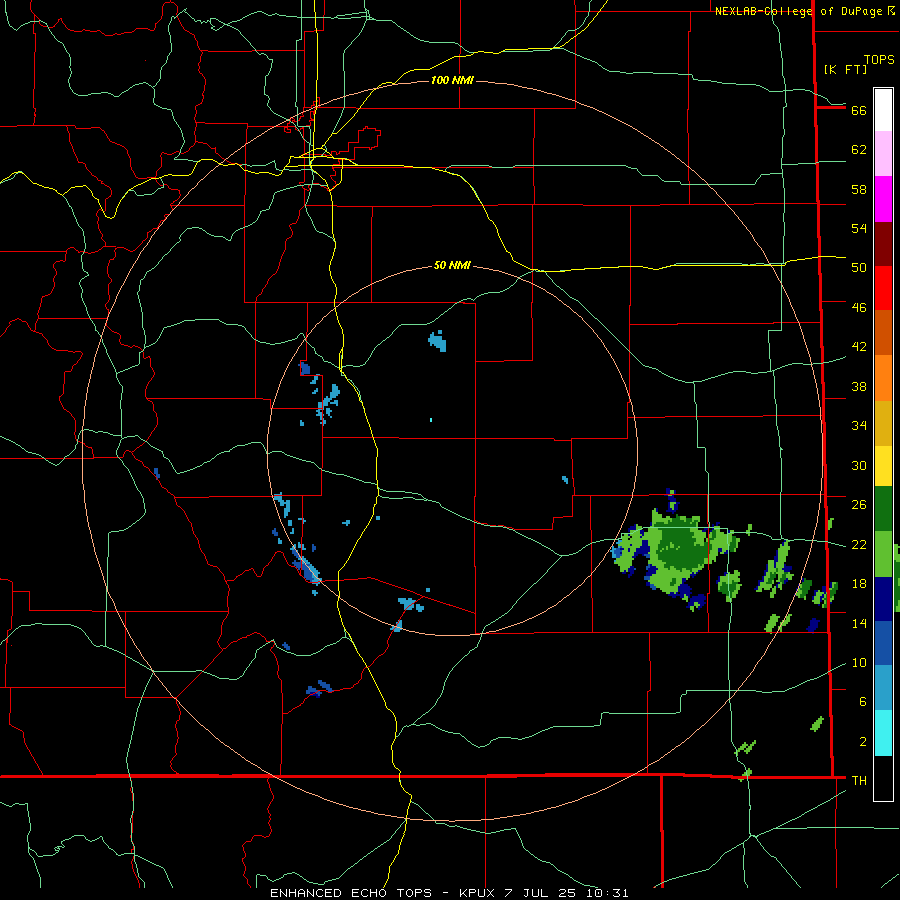
Task: Click the '34' legend value
Action: point(859,426)
